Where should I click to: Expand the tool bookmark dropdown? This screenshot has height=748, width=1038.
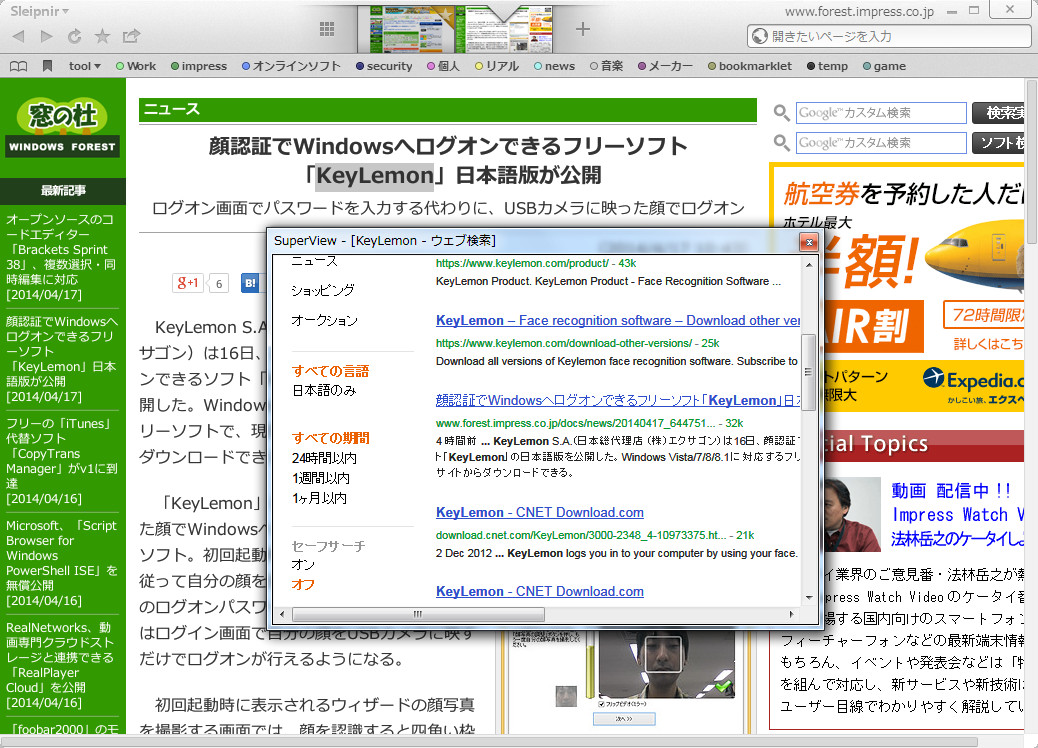pyautogui.click(x=85, y=66)
